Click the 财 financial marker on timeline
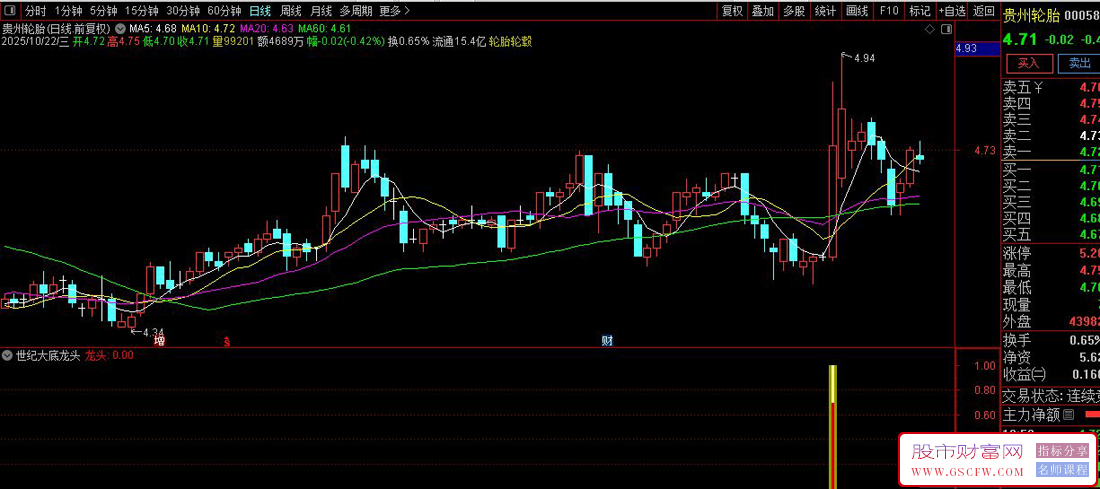Image resolution: width=1100 pixels, height=489 pixels. 607,341
